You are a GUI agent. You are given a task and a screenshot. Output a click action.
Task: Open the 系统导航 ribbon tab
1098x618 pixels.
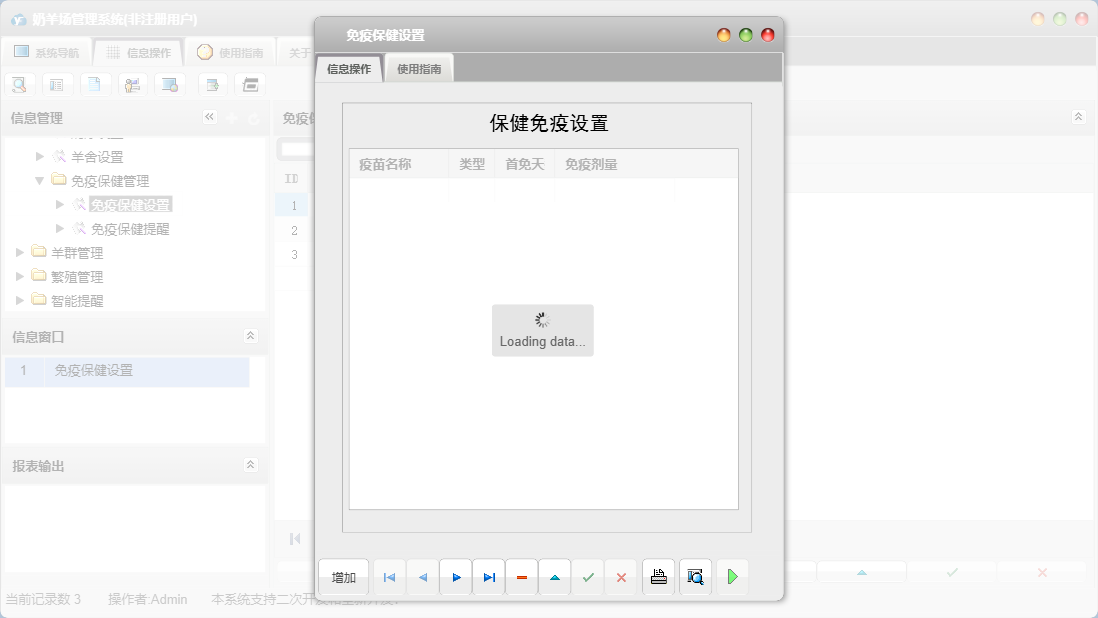pos(46,51)
